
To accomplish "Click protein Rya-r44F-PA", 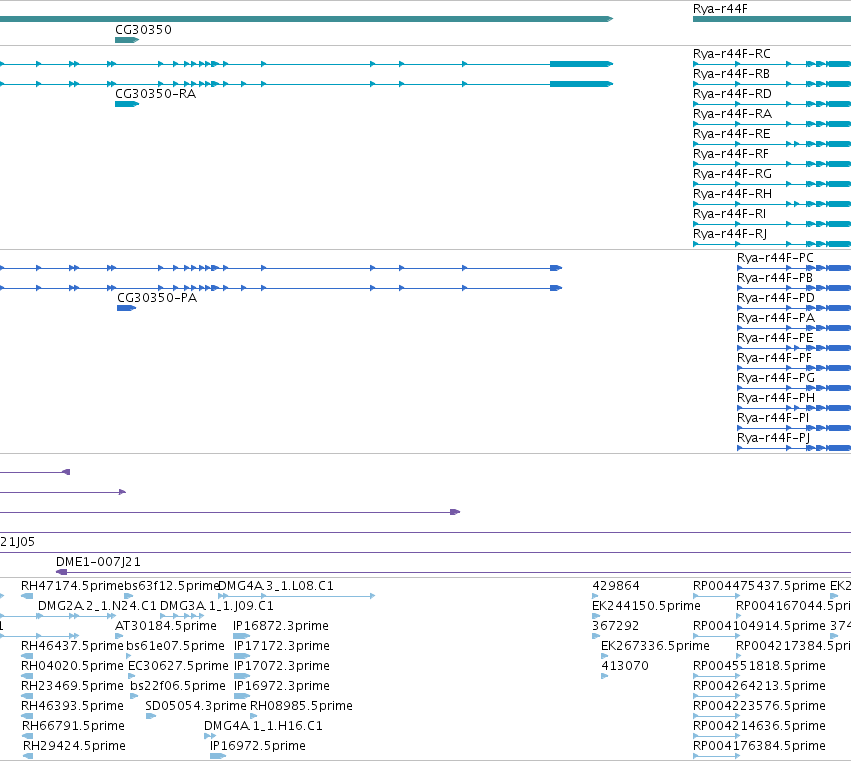I will point(776,319).
